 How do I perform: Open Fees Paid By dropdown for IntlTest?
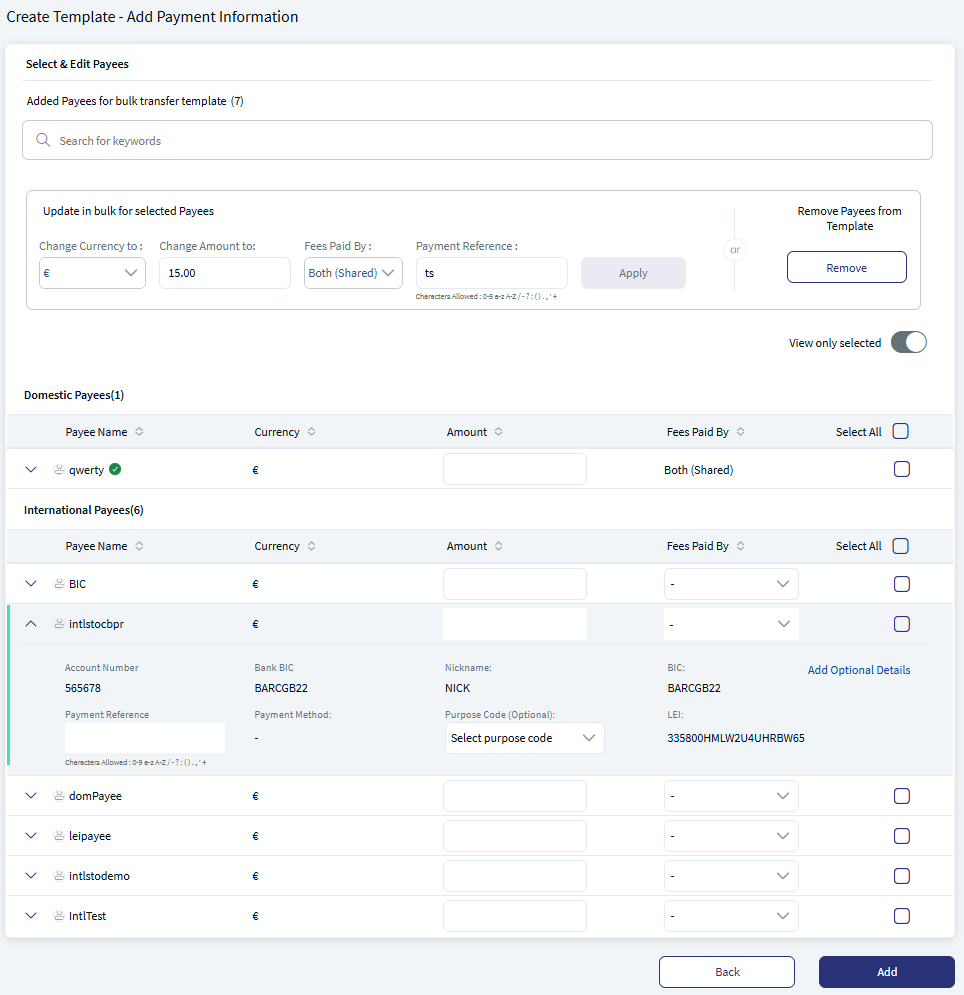click(731, 916)
